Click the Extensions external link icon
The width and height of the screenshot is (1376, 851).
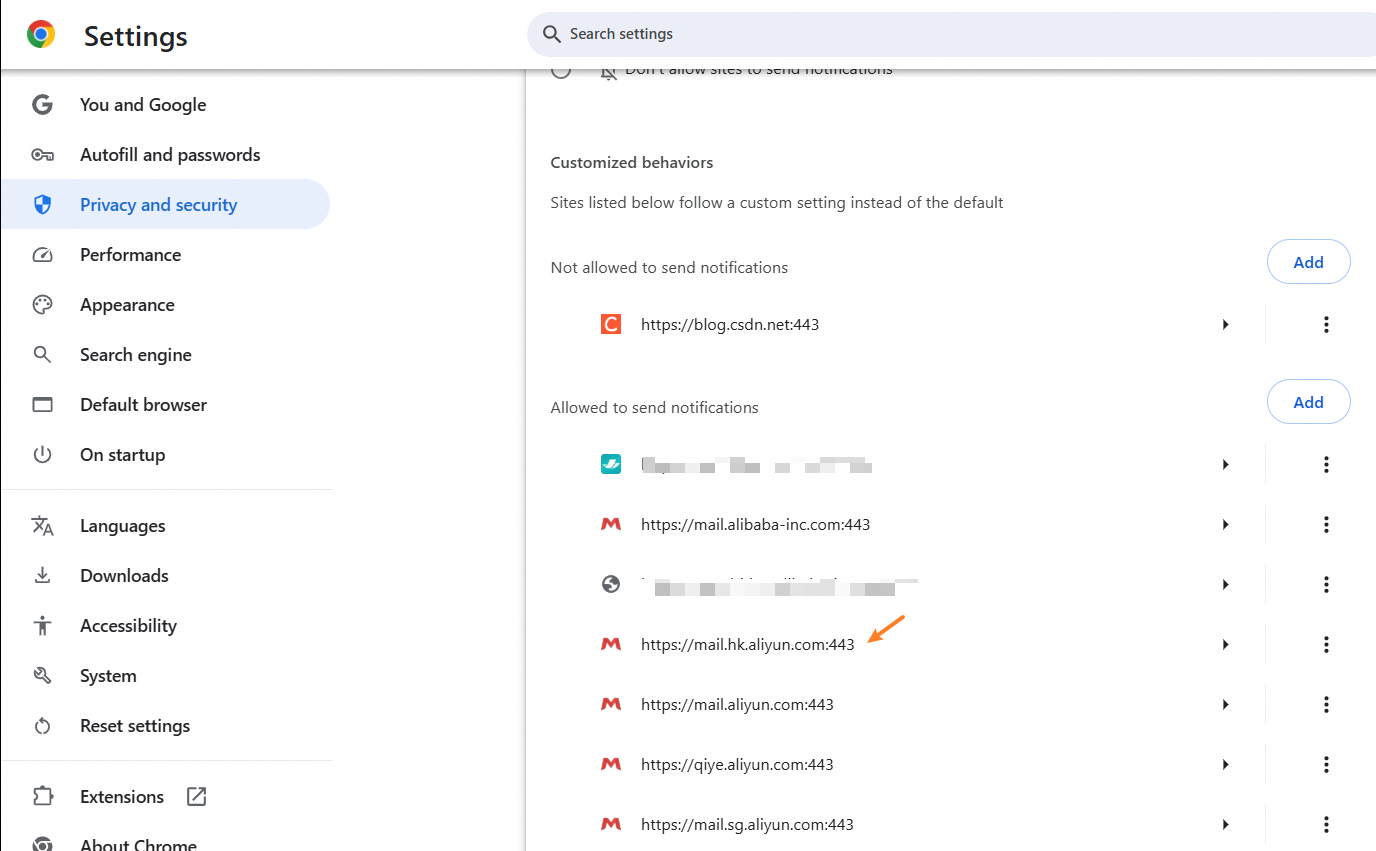197,797
